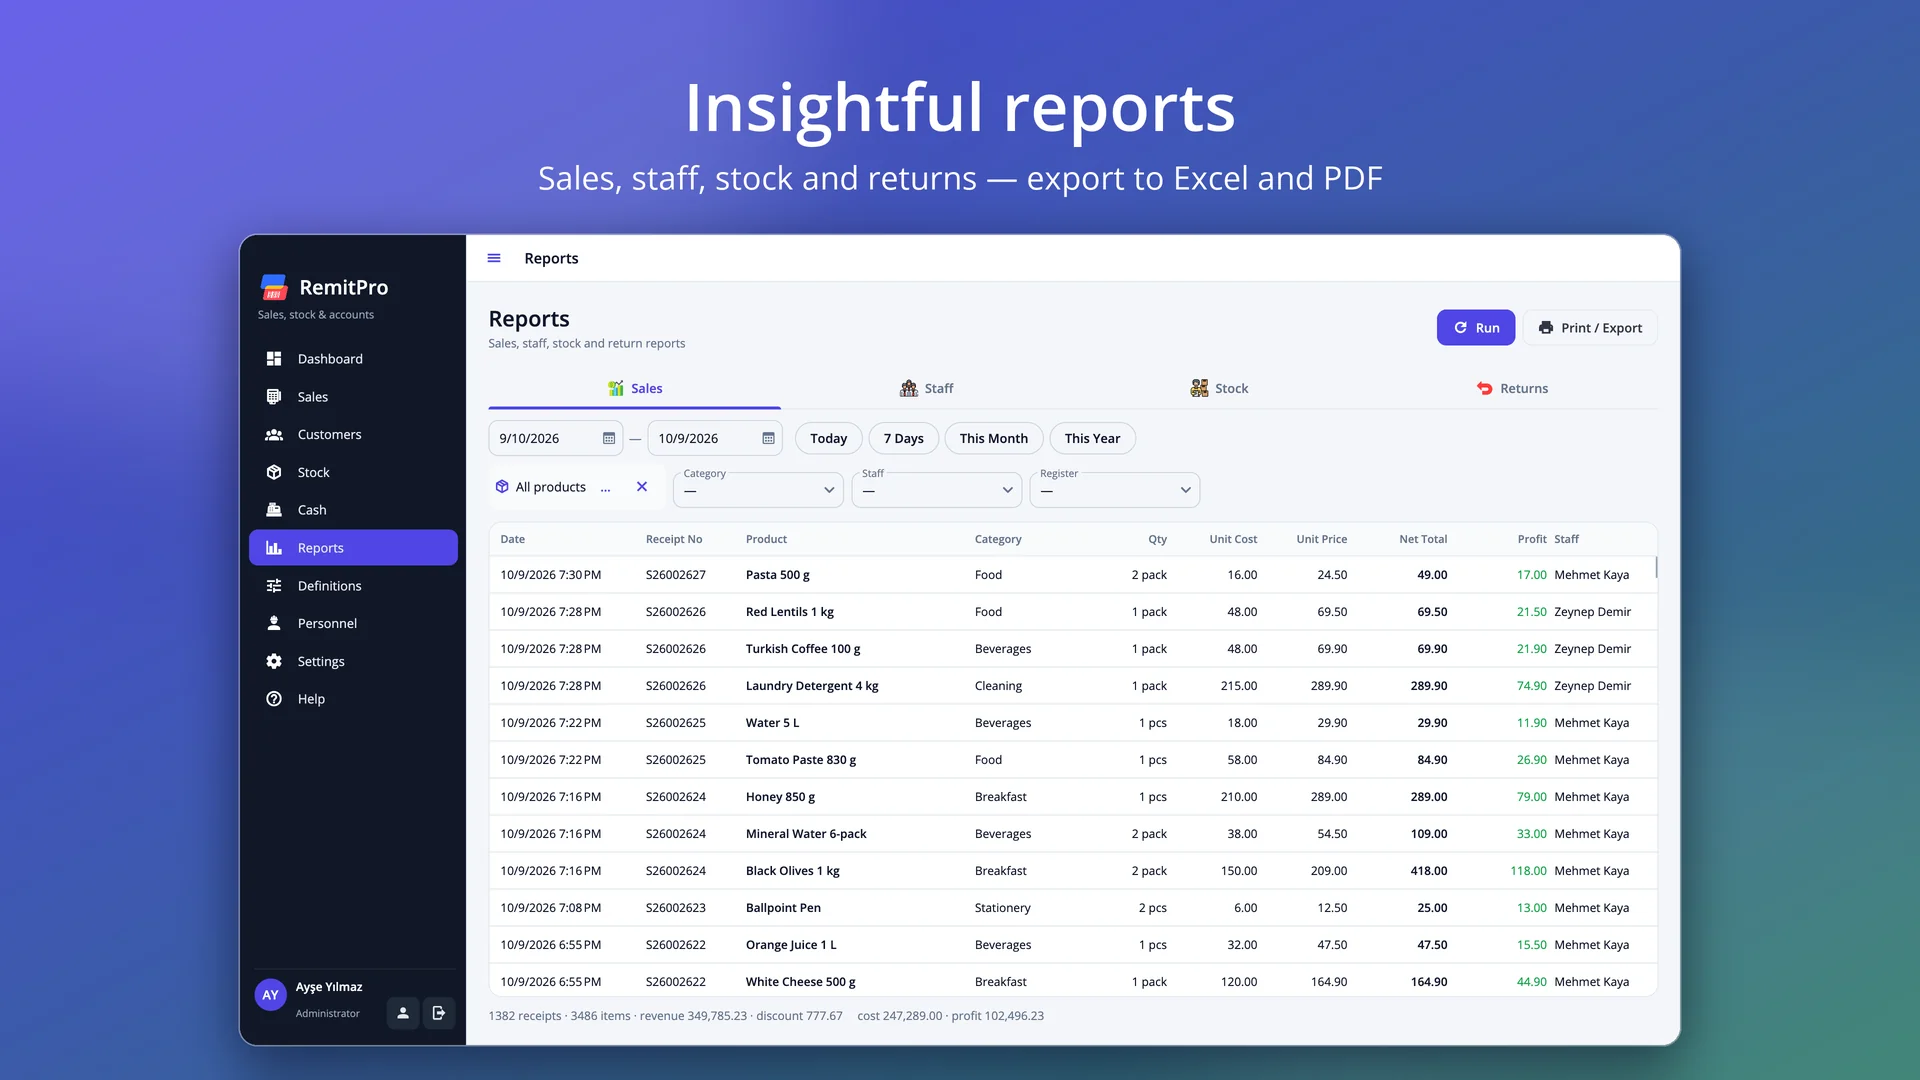Open Help in the sidebar
This screenshot has height=1080, width=1920.
[x=353, y=699]
